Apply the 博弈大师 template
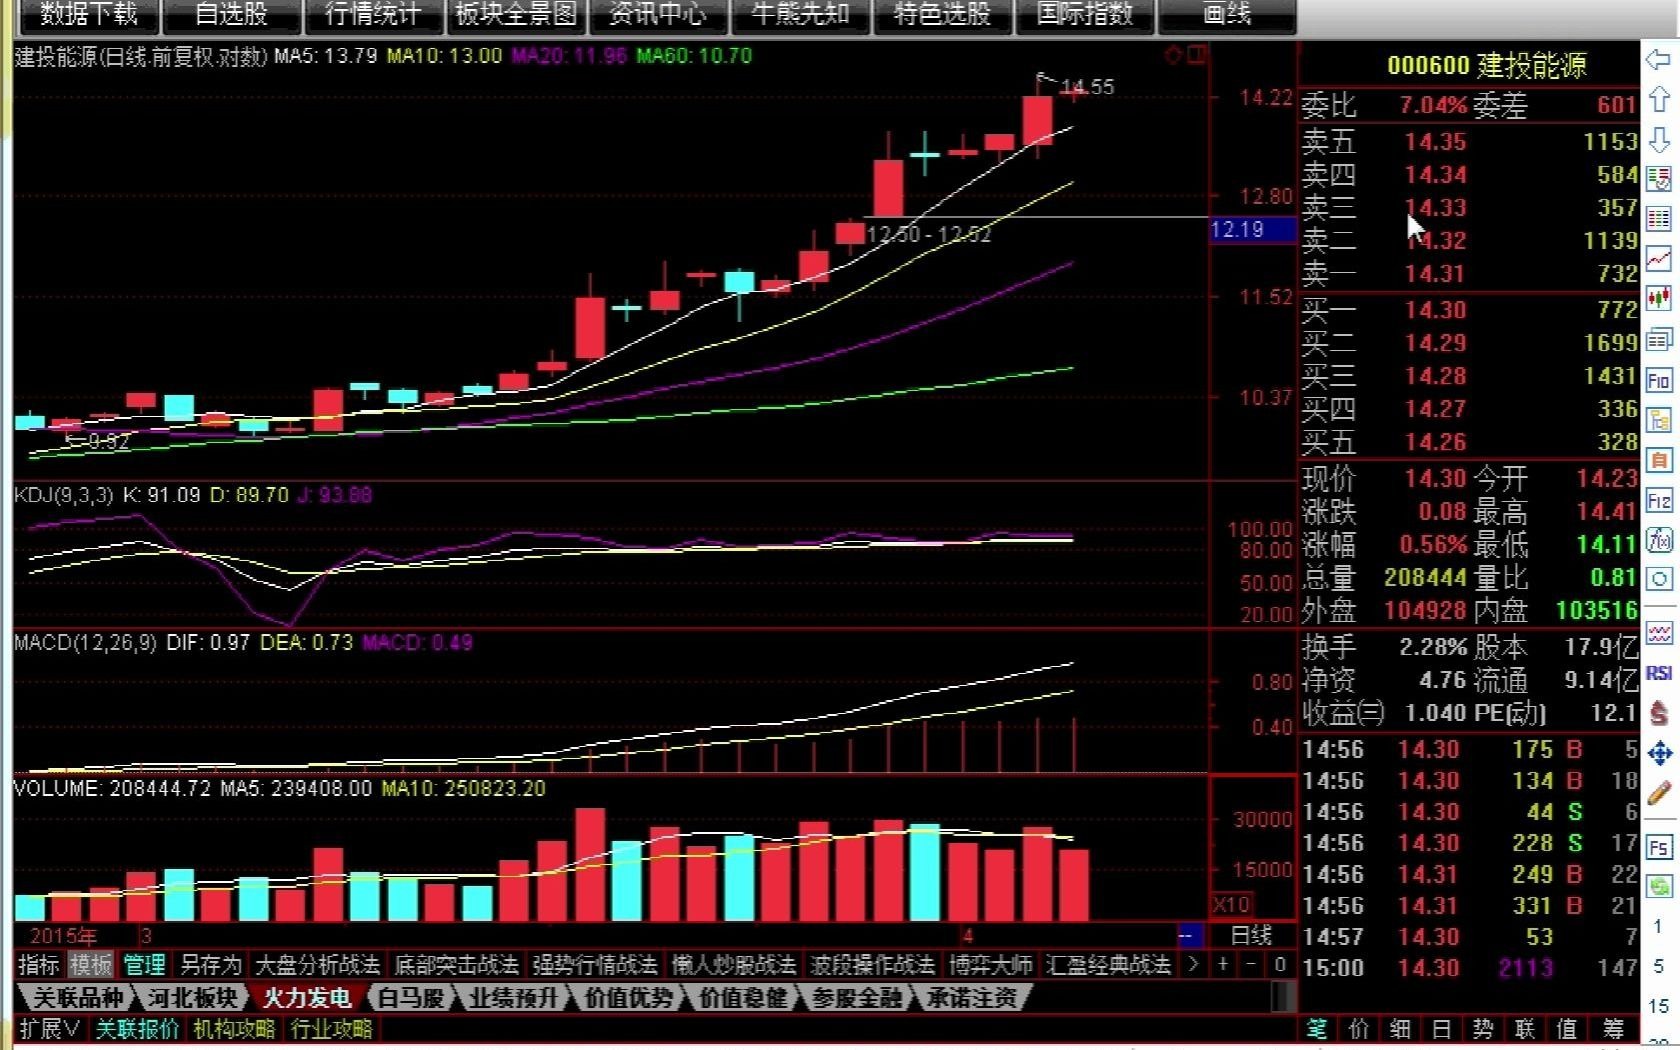 [990, 965]
